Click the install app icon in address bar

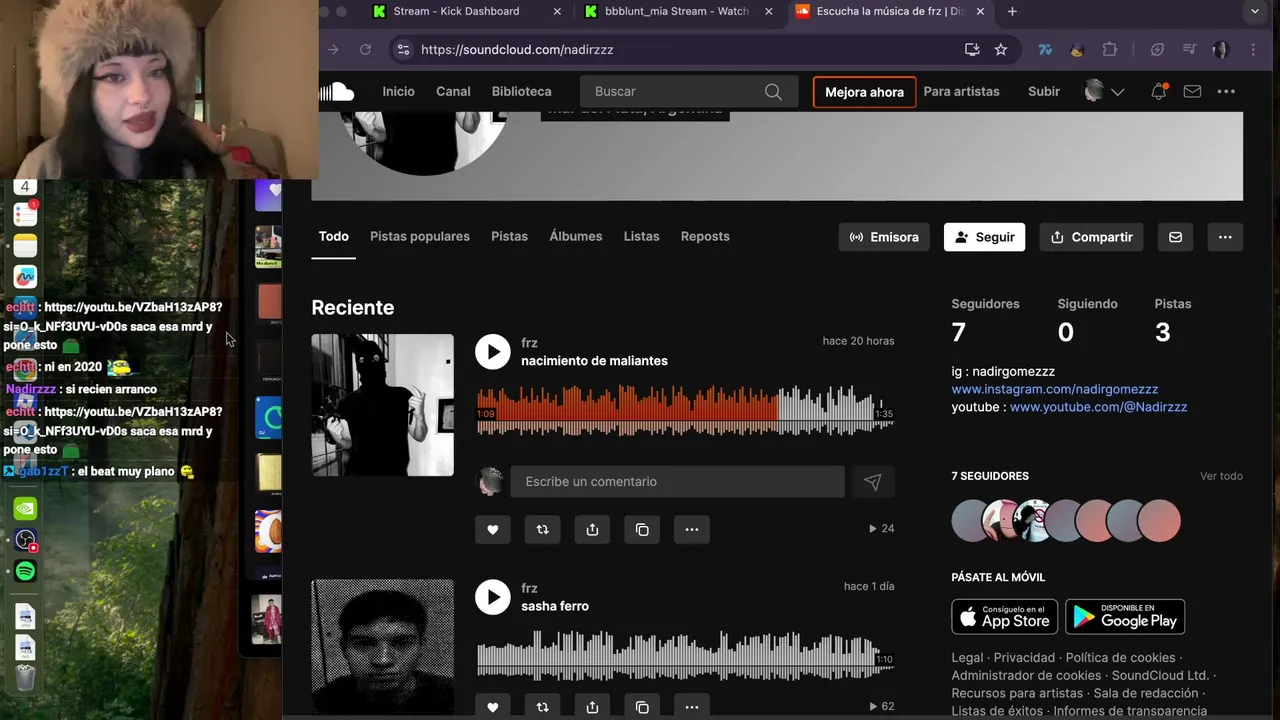click(972, 49)
